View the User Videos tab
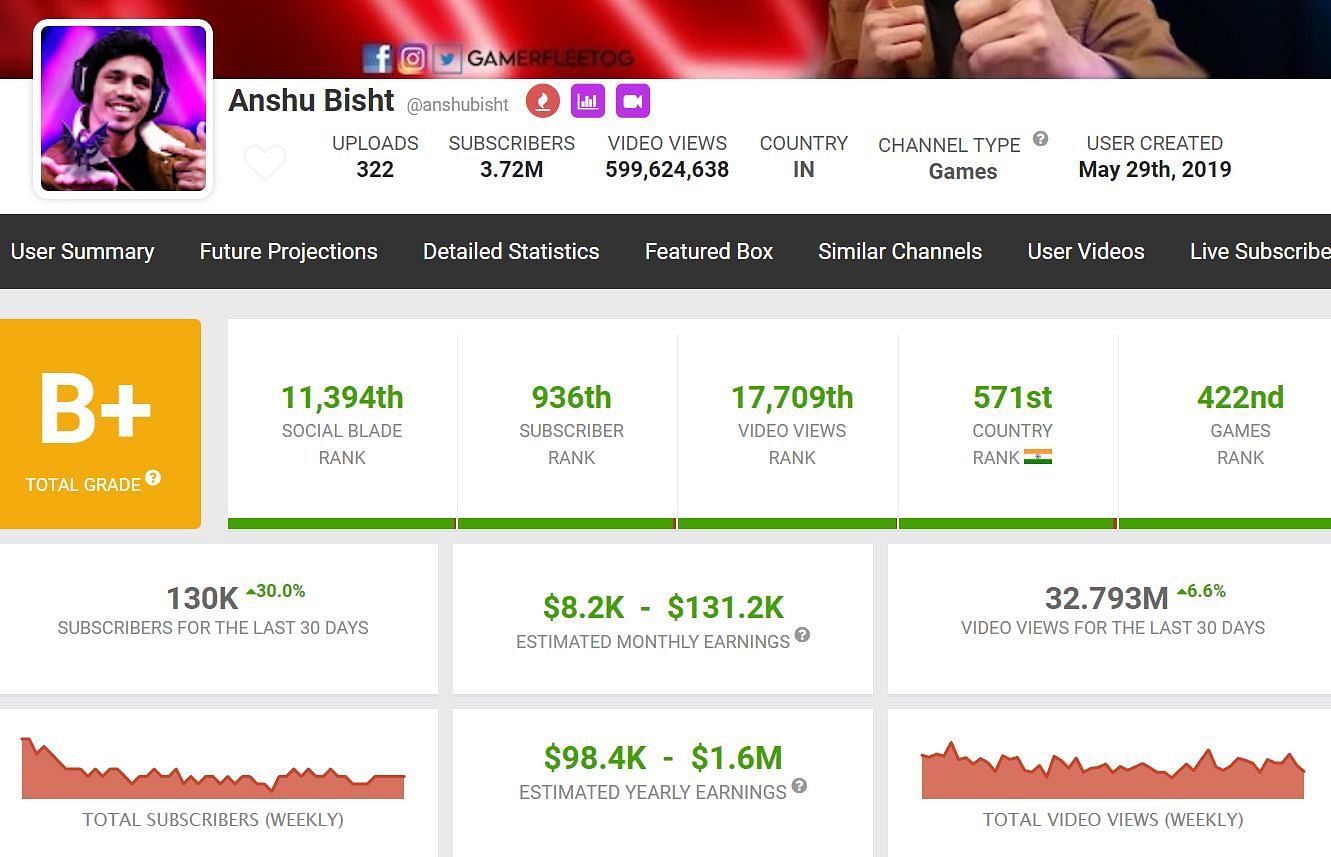This screenshot has width=1331, height=857. (x=1086, y=251)
